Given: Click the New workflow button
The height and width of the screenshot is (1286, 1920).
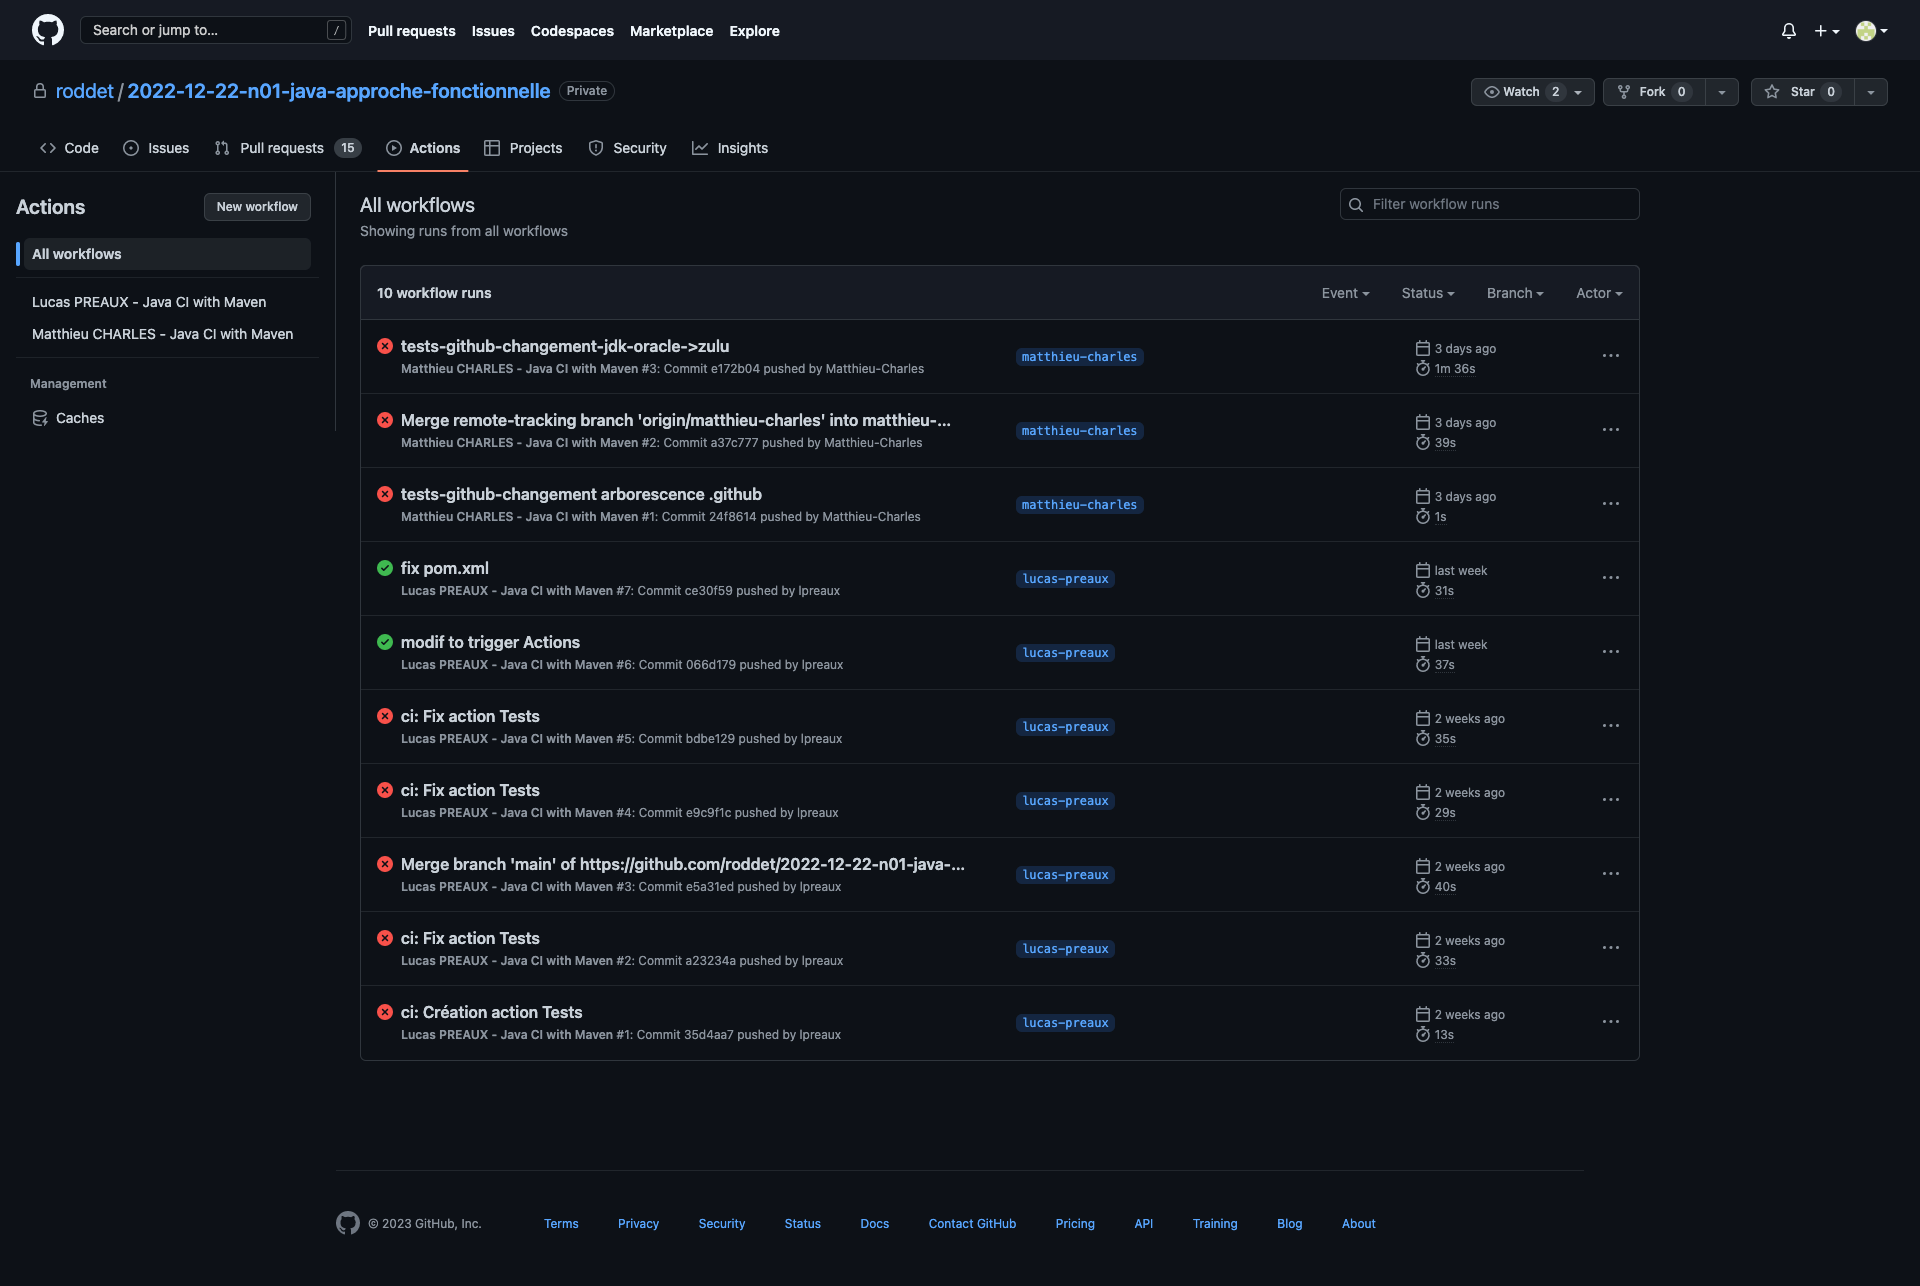Looking at the screenshot, I should [x=257, y=207].
